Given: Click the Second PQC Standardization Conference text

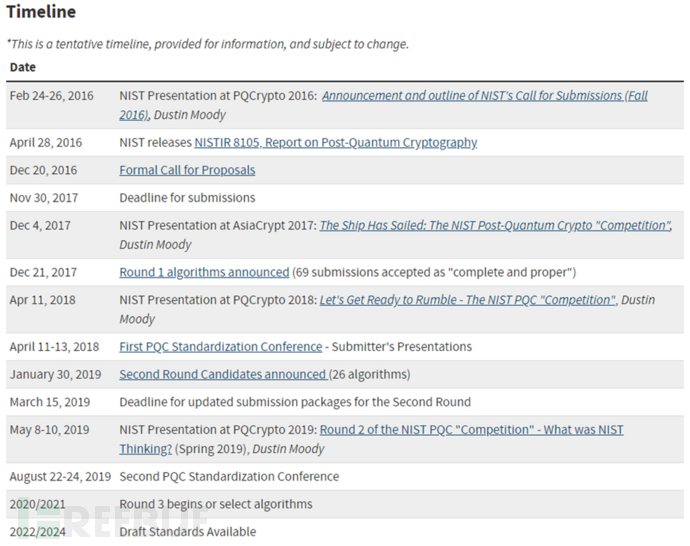Looking at the screenshot, I should (229, 476).
